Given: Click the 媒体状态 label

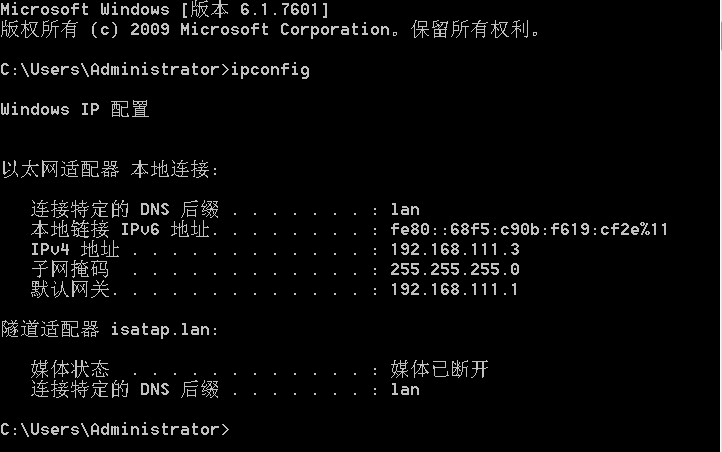Looking at the screenshot, I should pyautogui.click(x=70, y=369).
